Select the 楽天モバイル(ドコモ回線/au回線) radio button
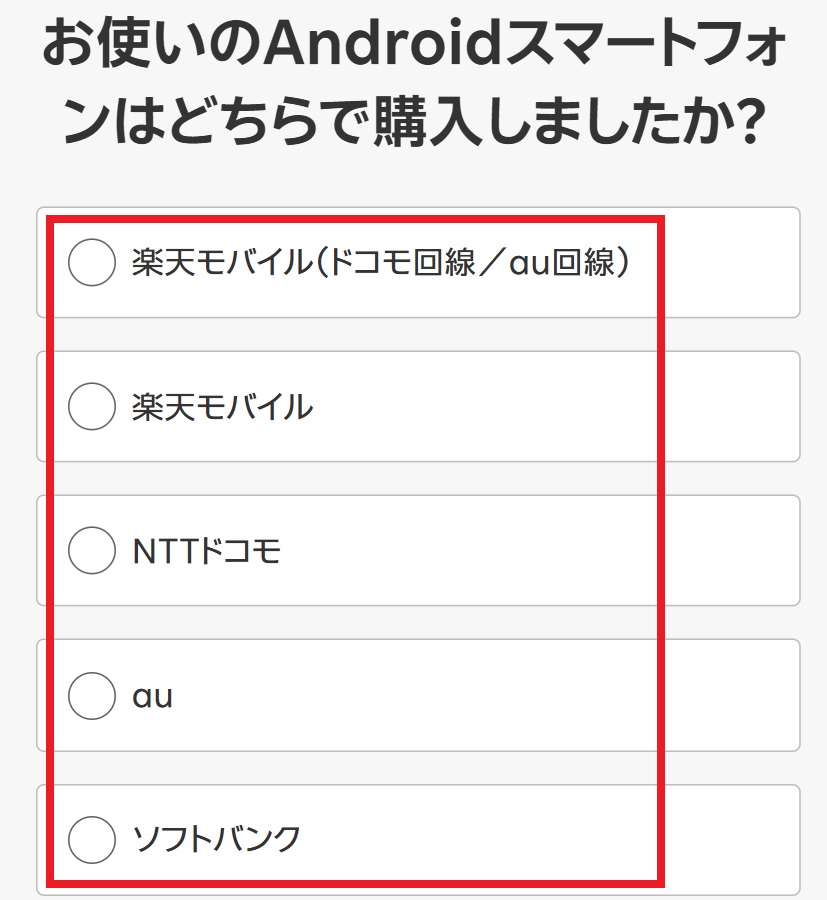The height and width of the screenshot is (900, 827). pyautogui.click(x=92, y=263)
